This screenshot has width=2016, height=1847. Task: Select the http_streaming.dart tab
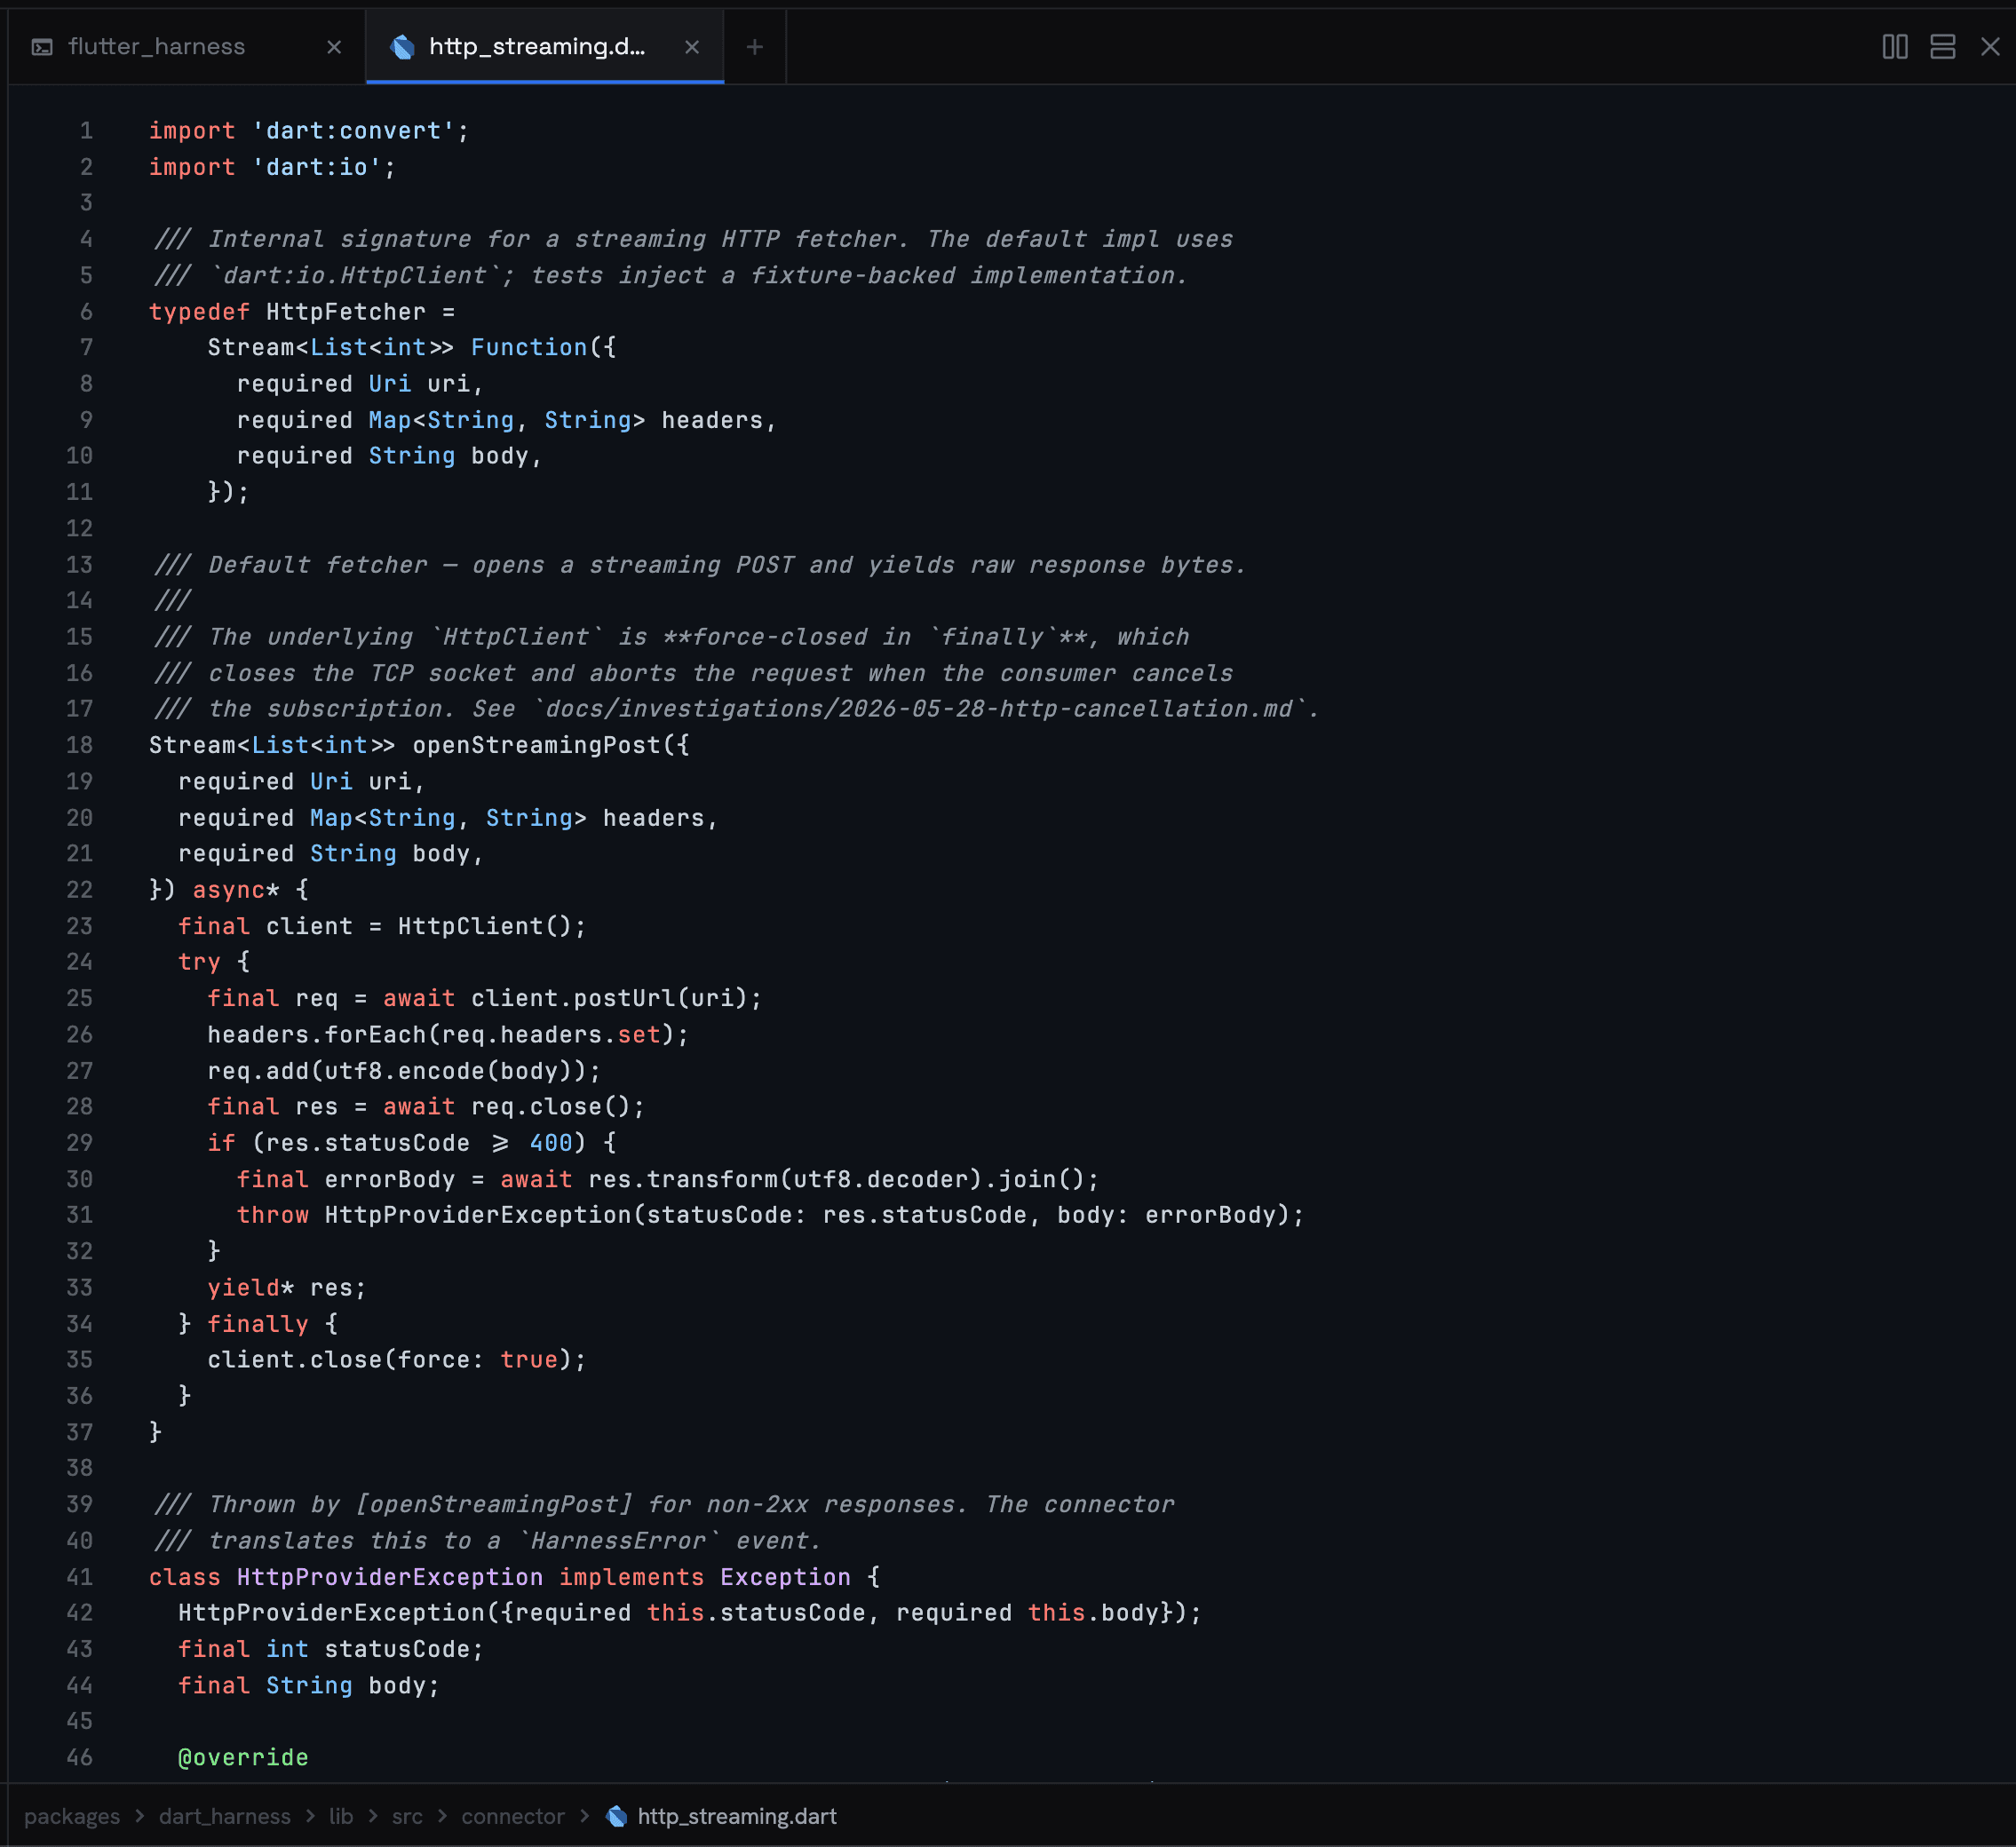545,46
